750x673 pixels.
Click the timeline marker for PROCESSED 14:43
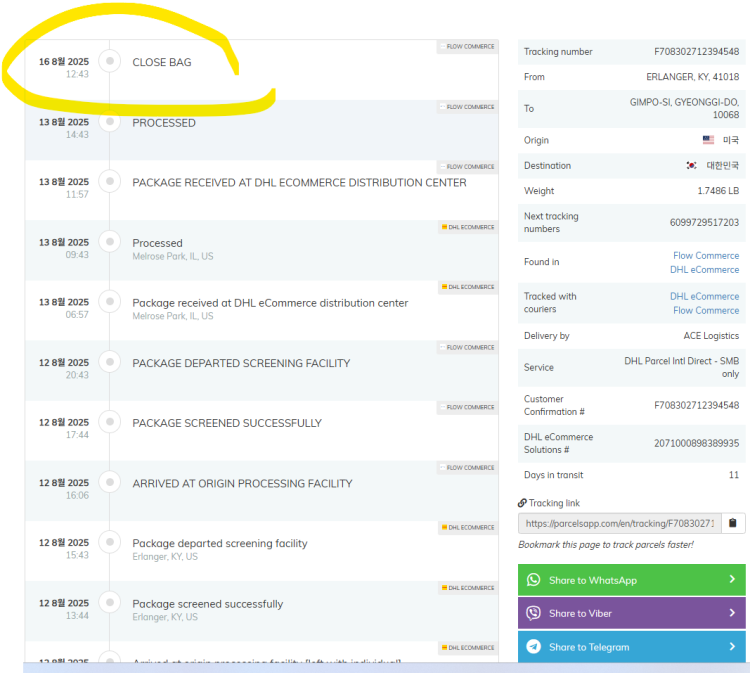point(110,121)
